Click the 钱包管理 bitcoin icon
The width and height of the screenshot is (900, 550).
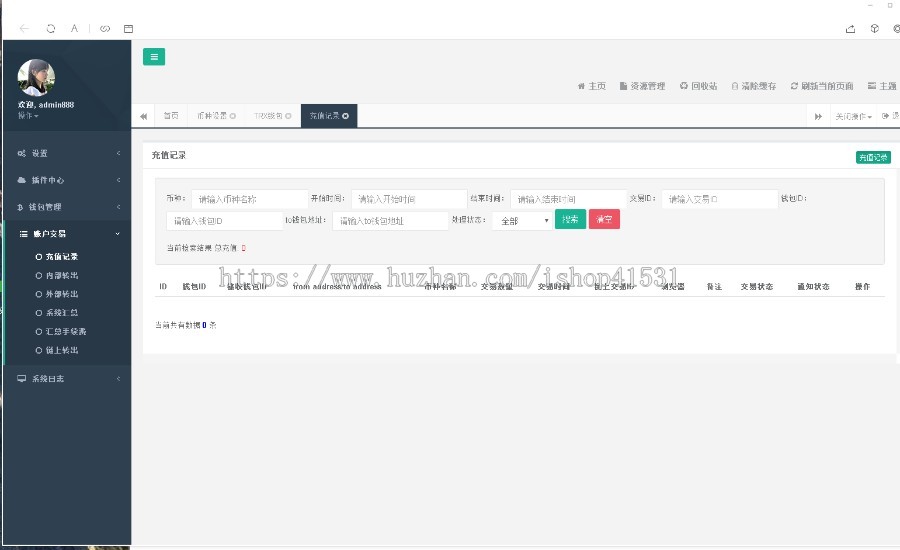pos(20,207)
